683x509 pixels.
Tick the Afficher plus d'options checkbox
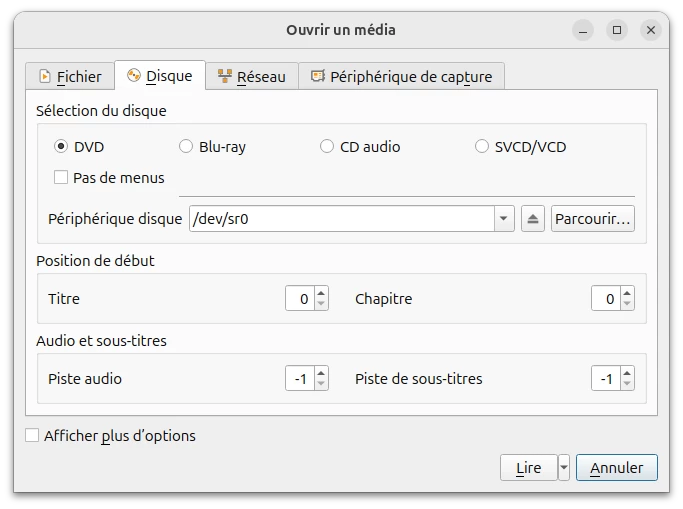[x=32, y=435]
